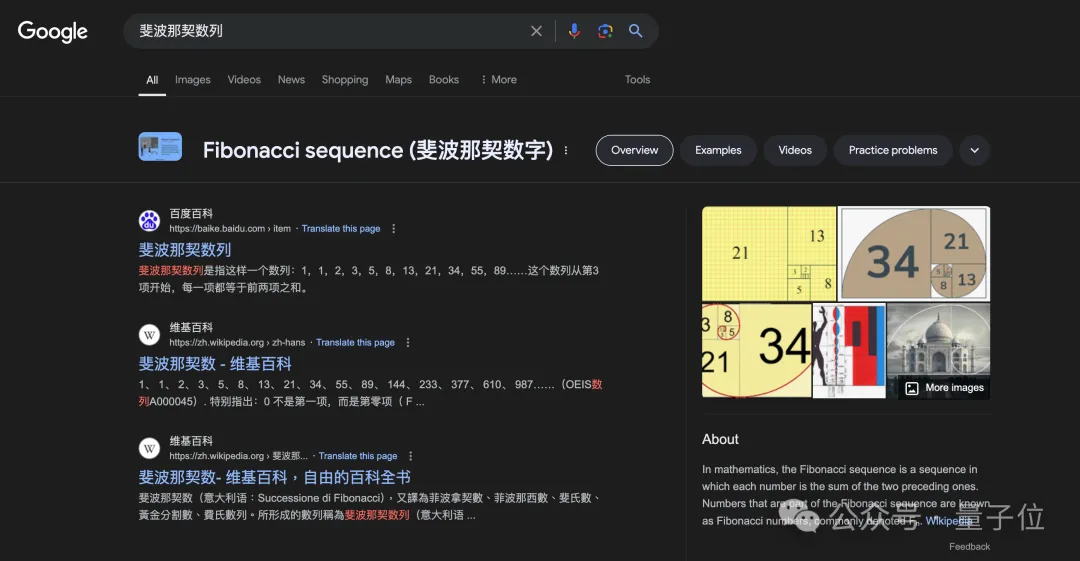Click the magnifying glass search icon
The image size is (1080, 561).
click(635, 31)
